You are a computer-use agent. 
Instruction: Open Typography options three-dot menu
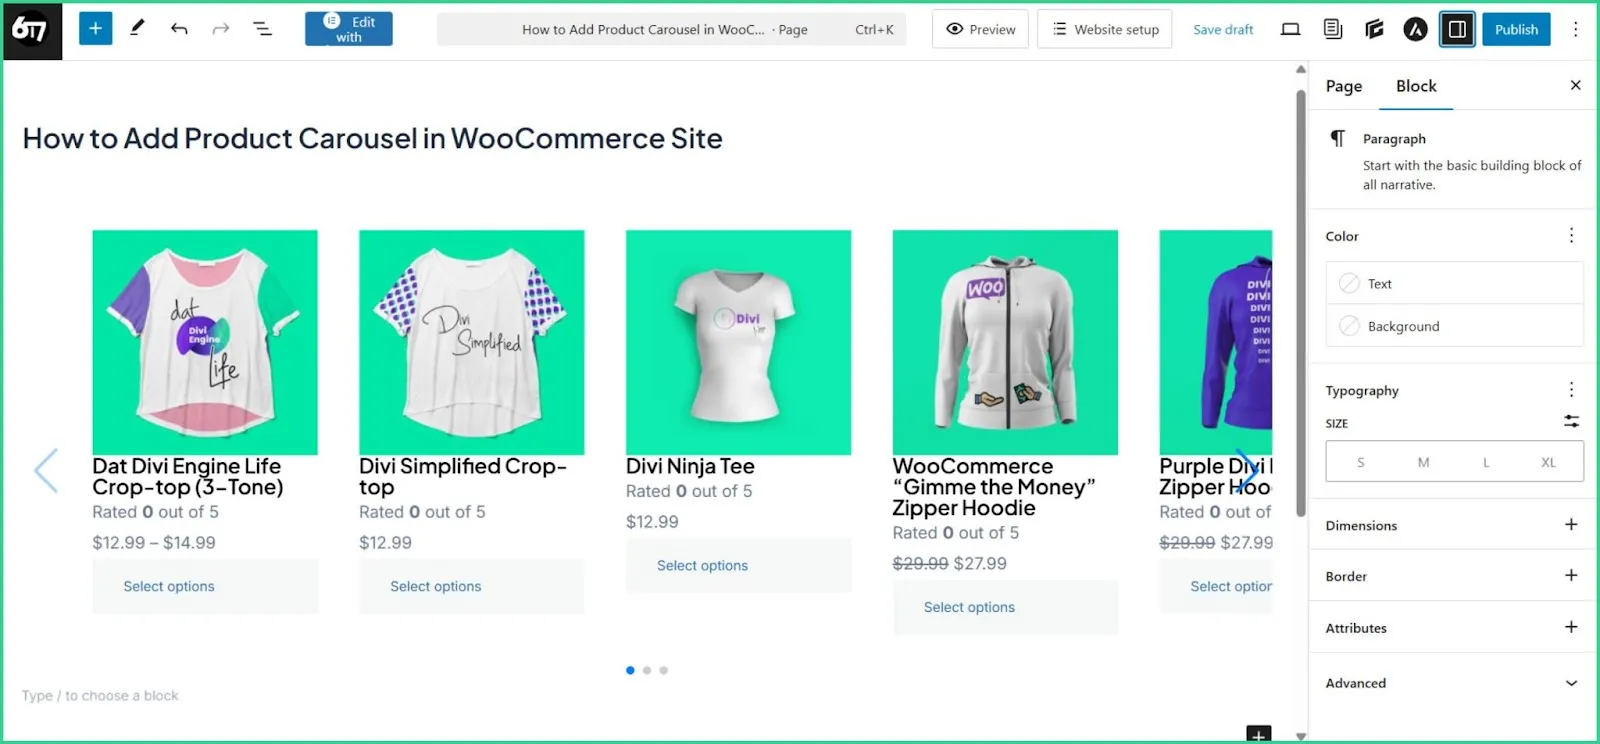coord(1571,389)
